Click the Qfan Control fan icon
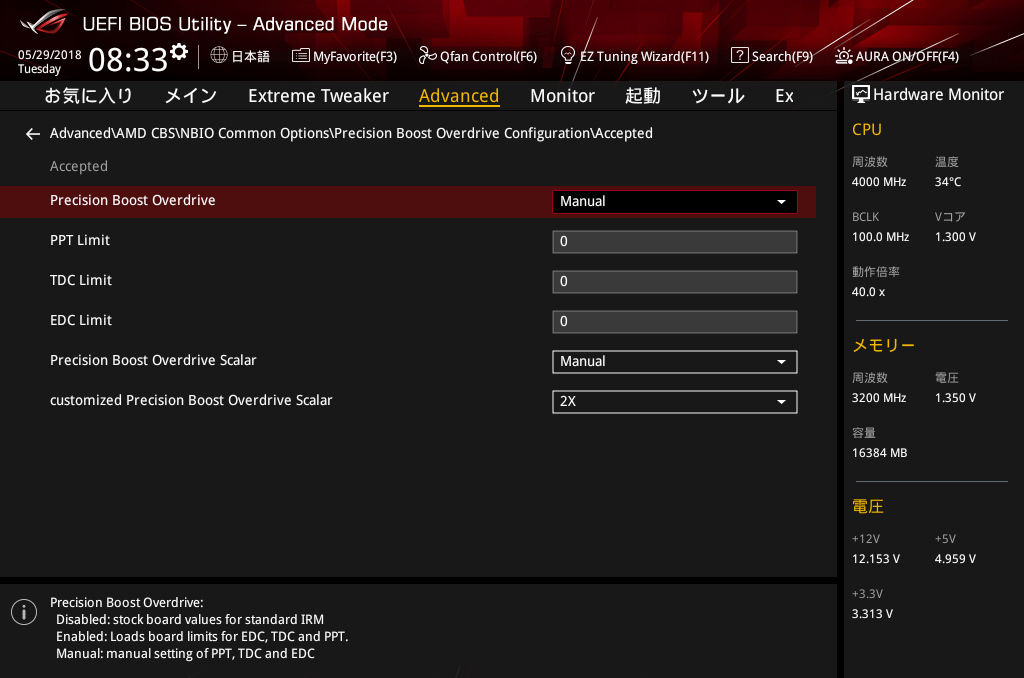 pyautogui.click(x=427, y=56)
